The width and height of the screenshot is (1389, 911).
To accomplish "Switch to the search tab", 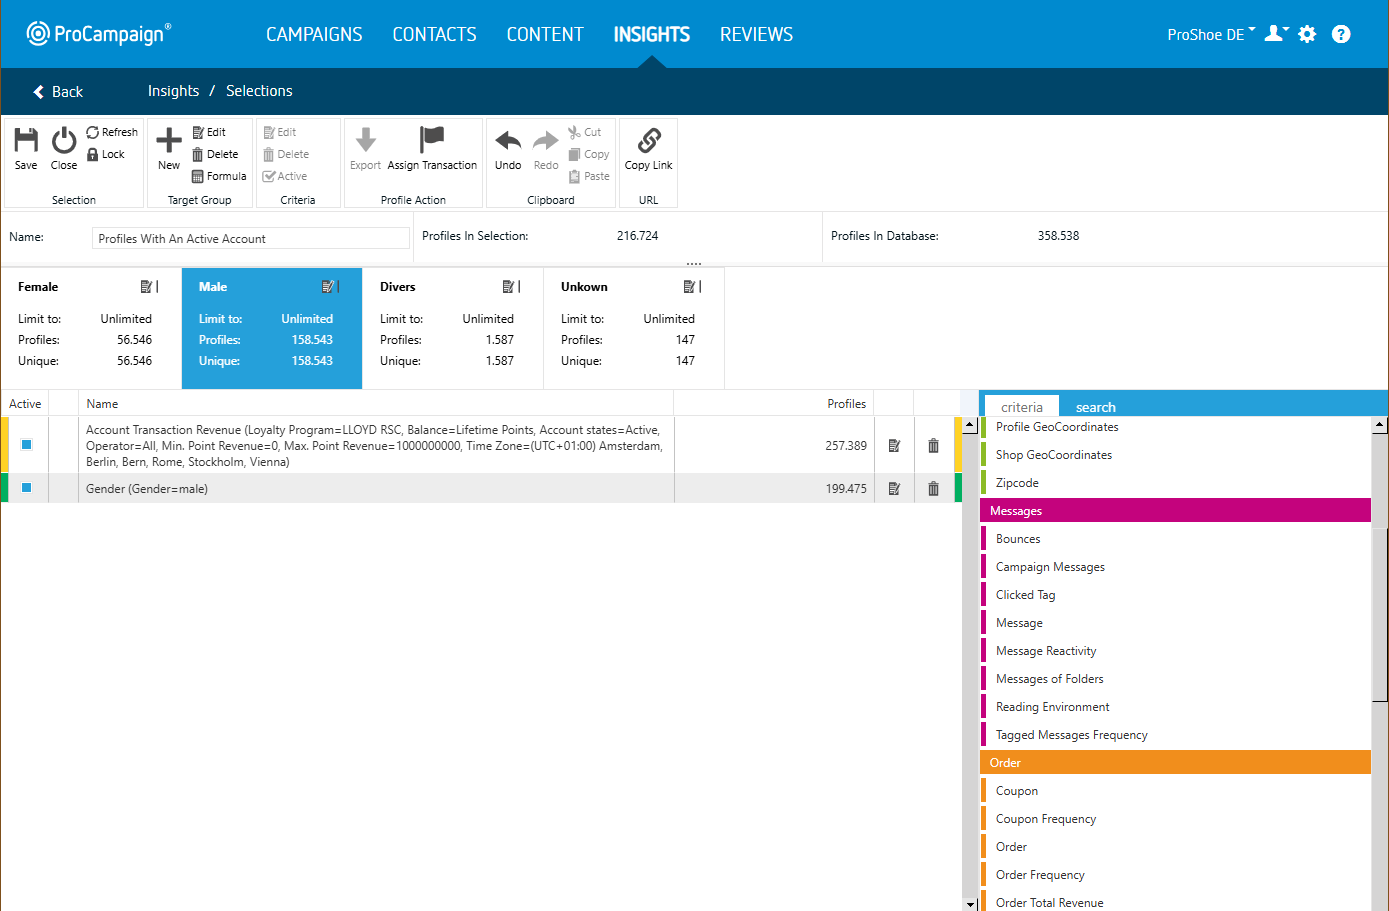I will [x=1095, y=407].
